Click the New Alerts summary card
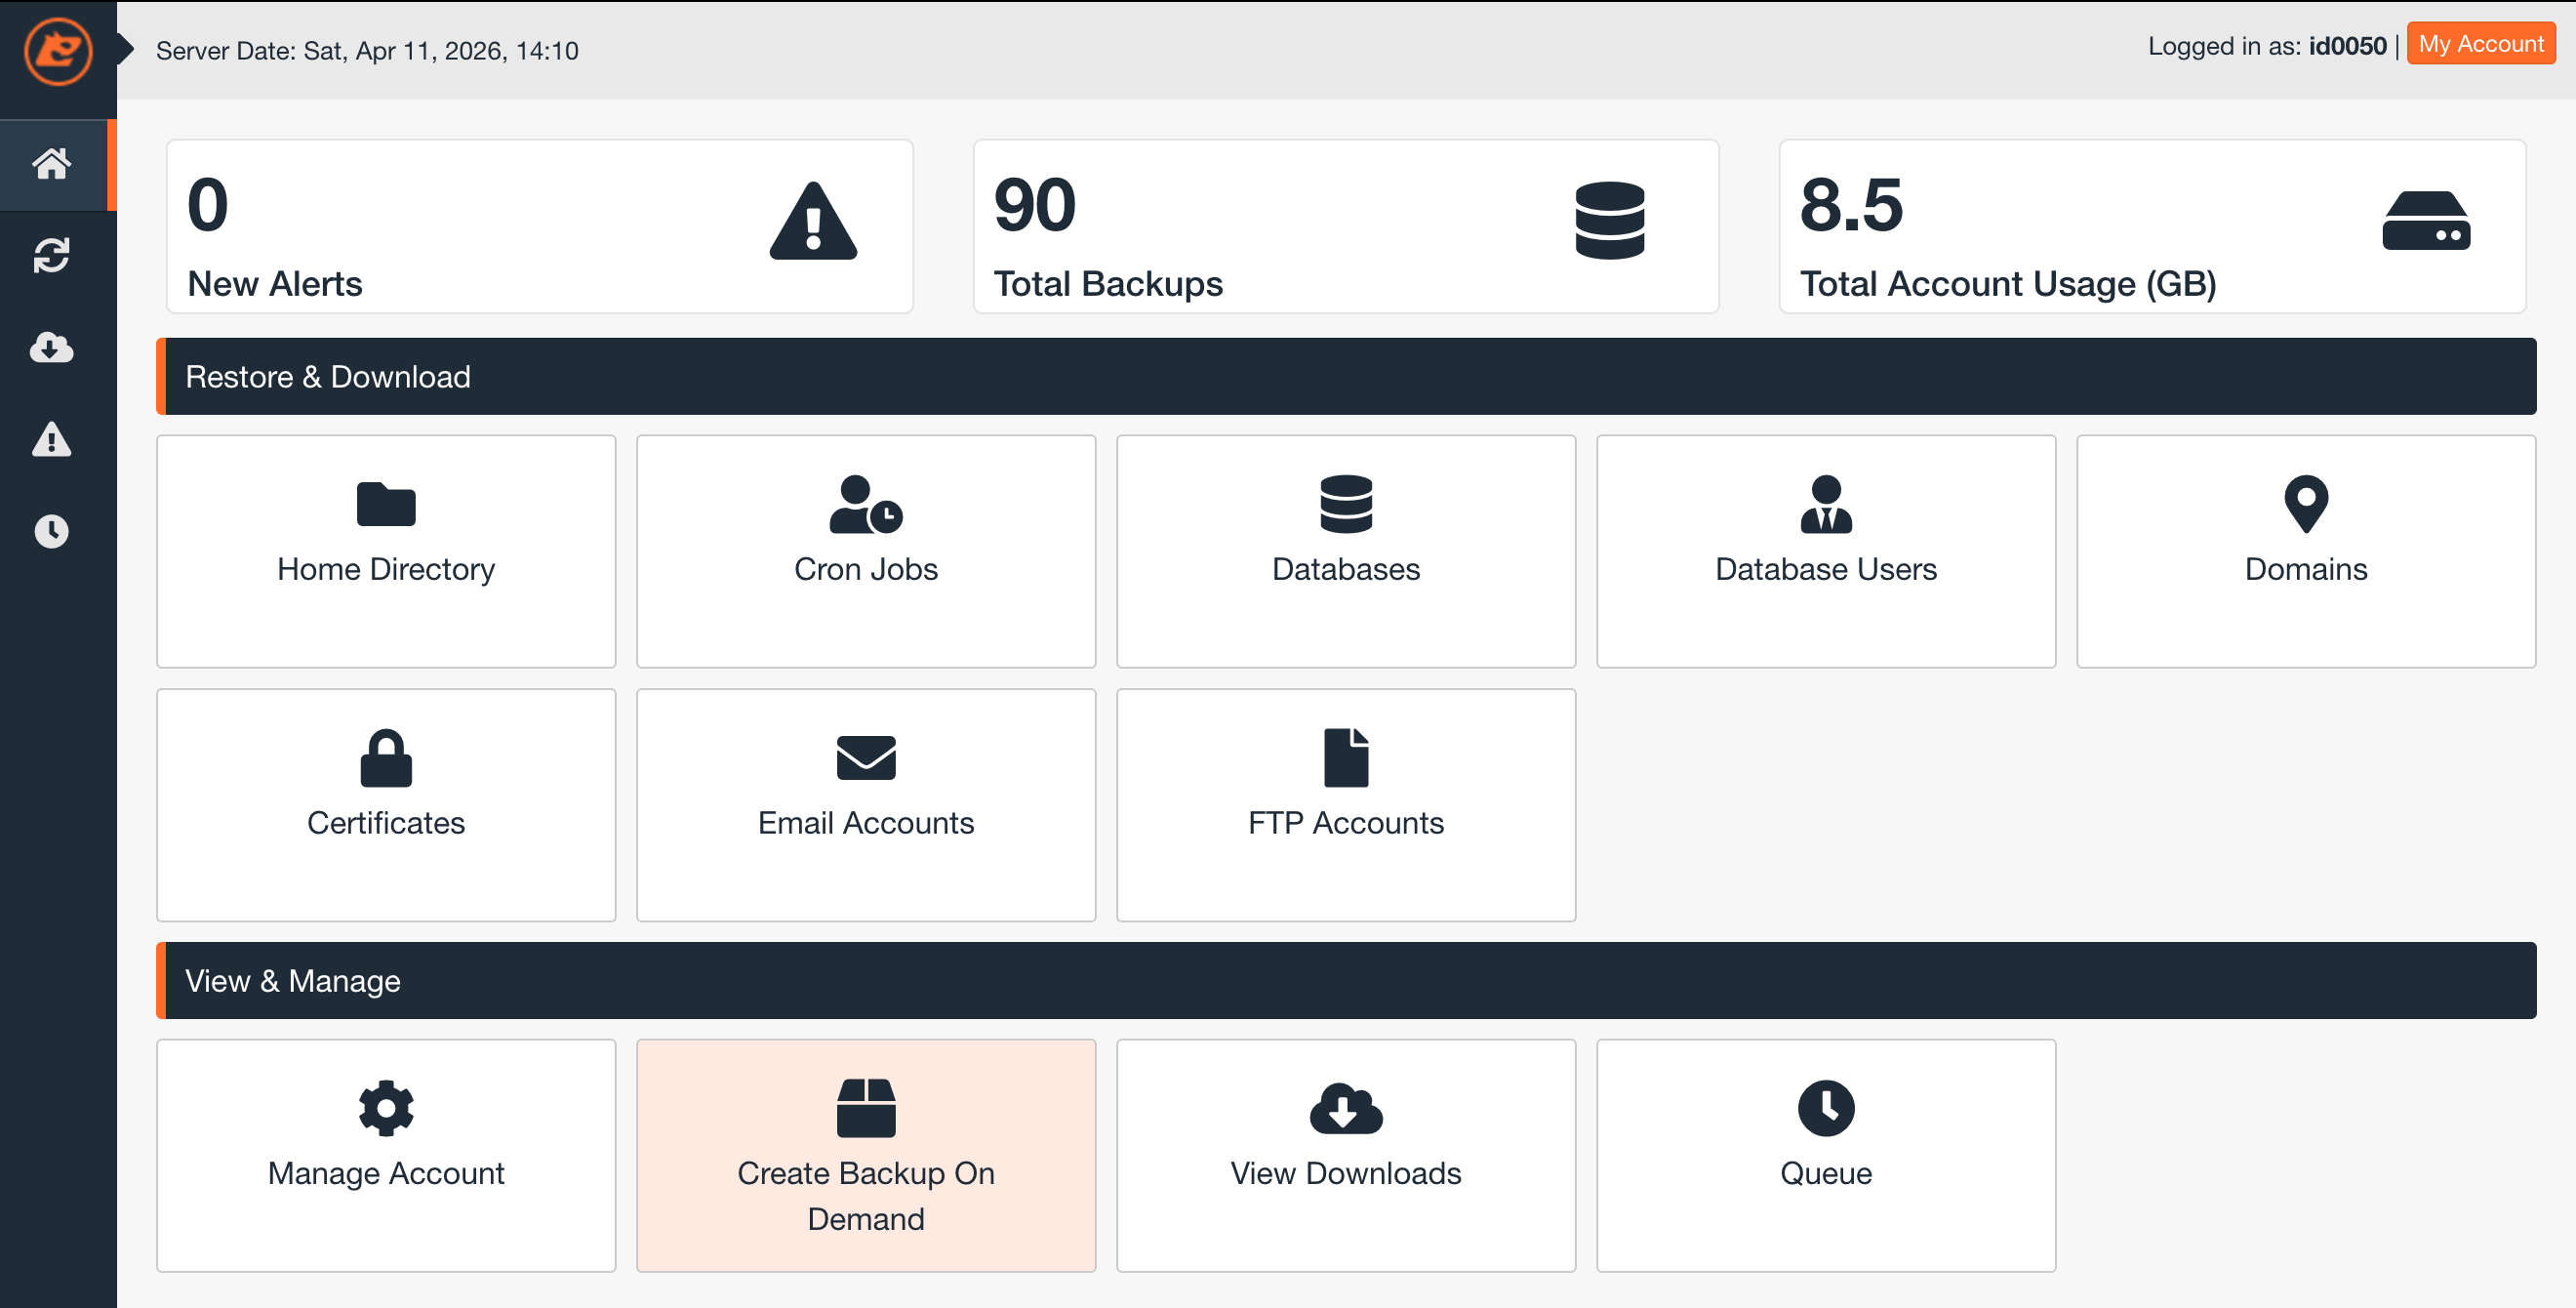Screen dimensions: 2576x1308 coord(540,227)
